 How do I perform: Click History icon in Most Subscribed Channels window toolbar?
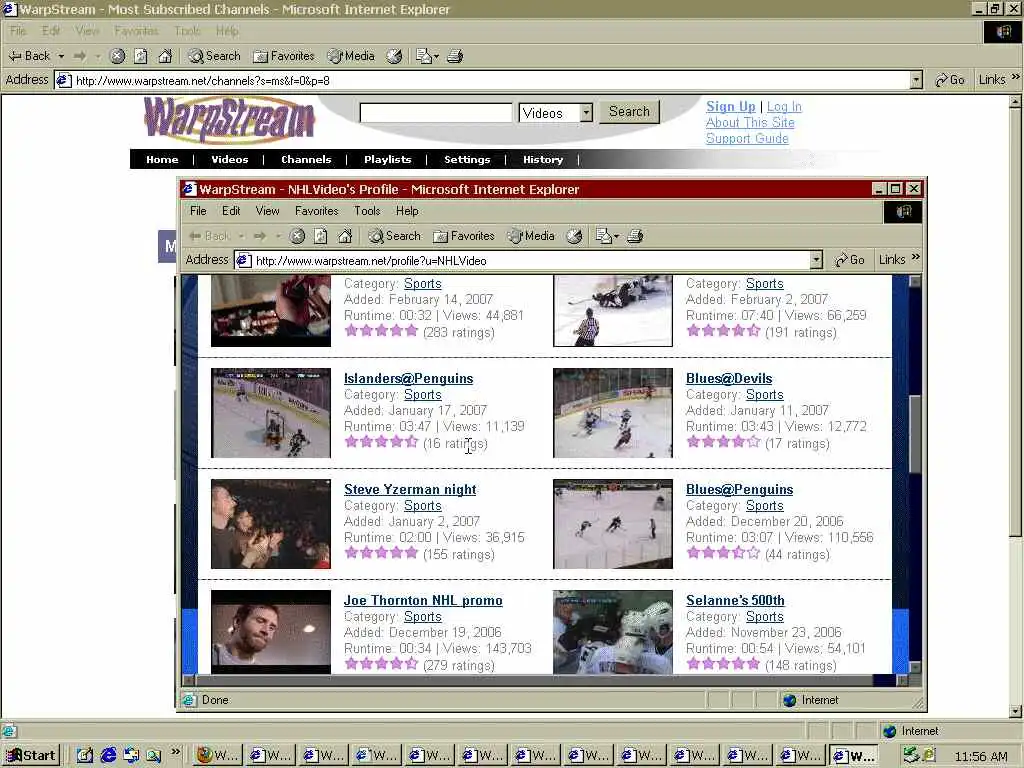click(x=394, y=56)
